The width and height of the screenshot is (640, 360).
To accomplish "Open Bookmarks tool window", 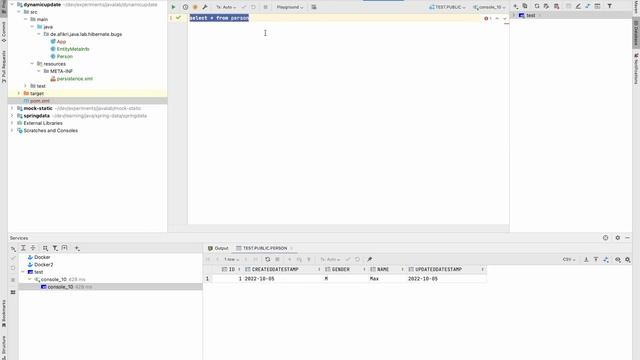I will [4, 314].
